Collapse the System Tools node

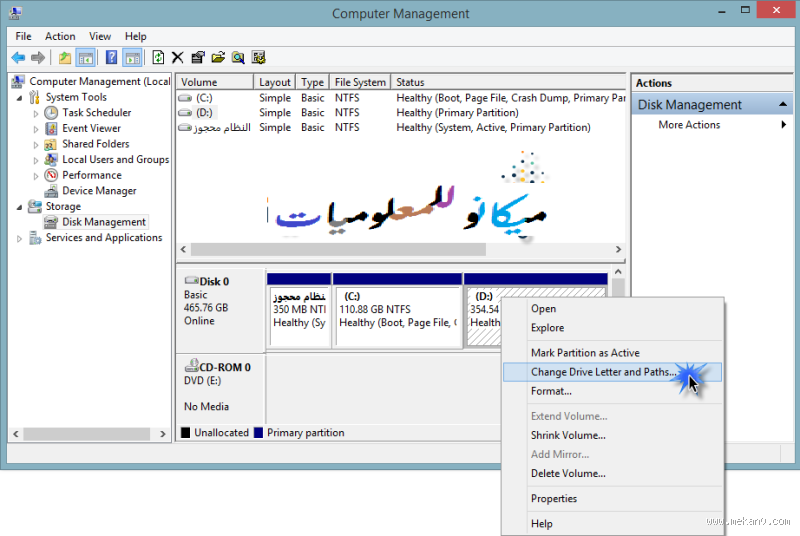pos(19,98)
